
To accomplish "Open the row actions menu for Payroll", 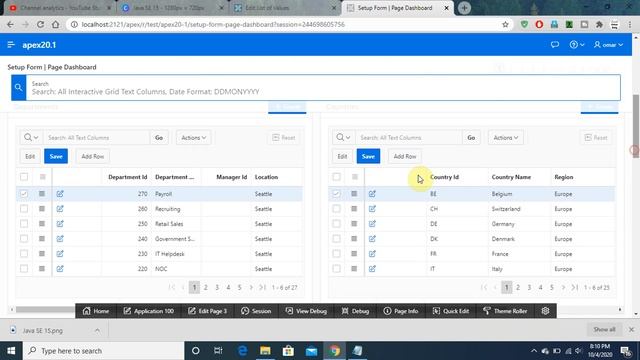I will pos(42,194).
